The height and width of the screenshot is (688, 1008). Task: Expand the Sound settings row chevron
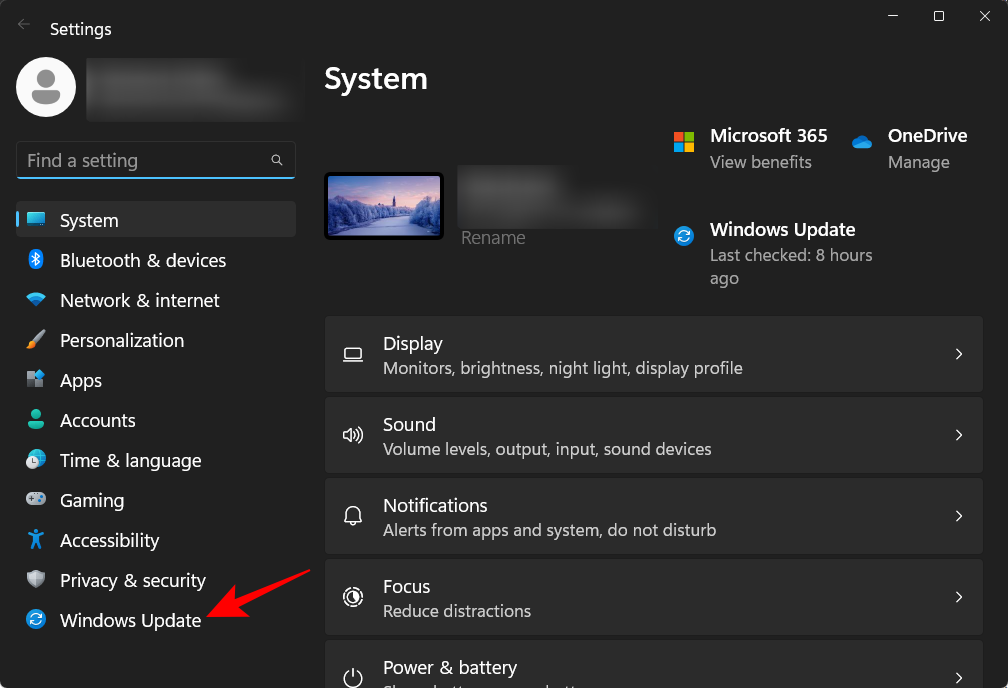tap(958, 435)
